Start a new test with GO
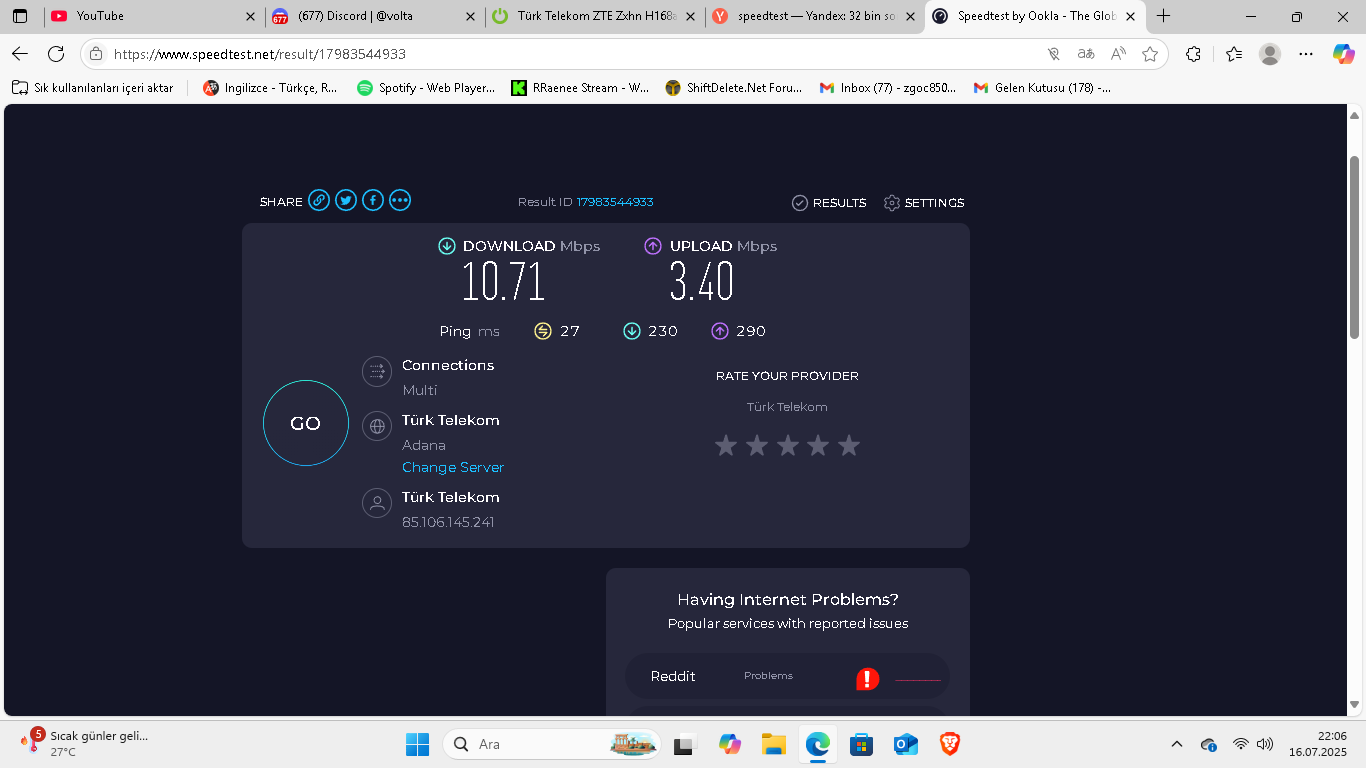The width and height of the screenshot is (1366, 768). (x=306, y=423)
